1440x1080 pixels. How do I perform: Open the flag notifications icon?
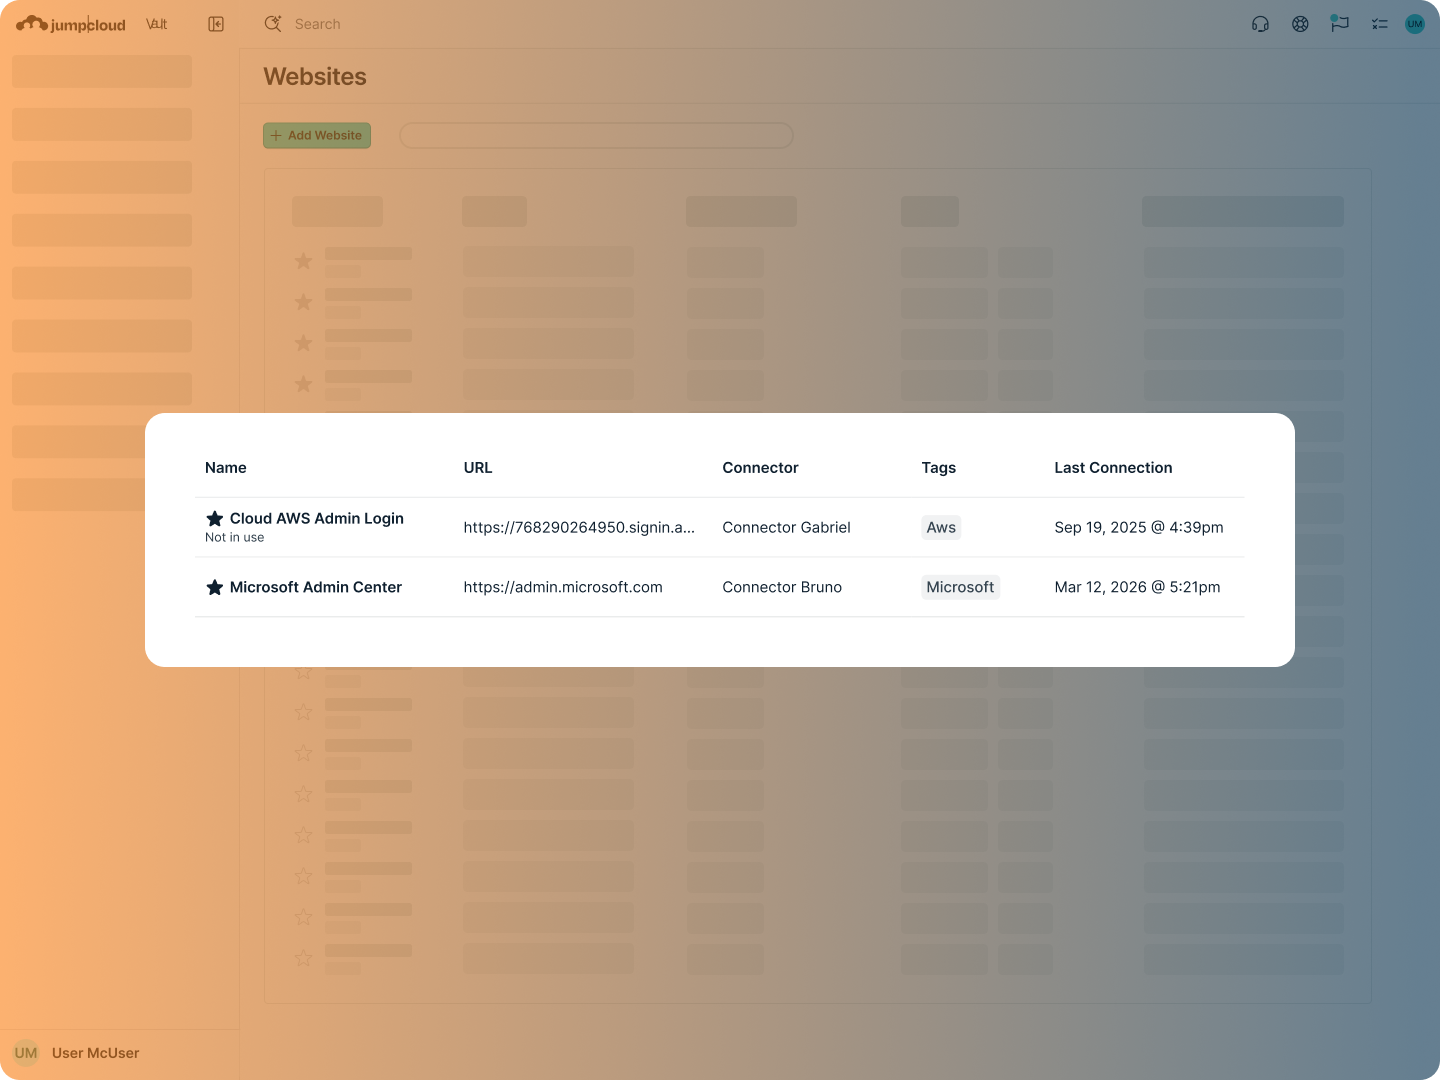(1340, 23)
